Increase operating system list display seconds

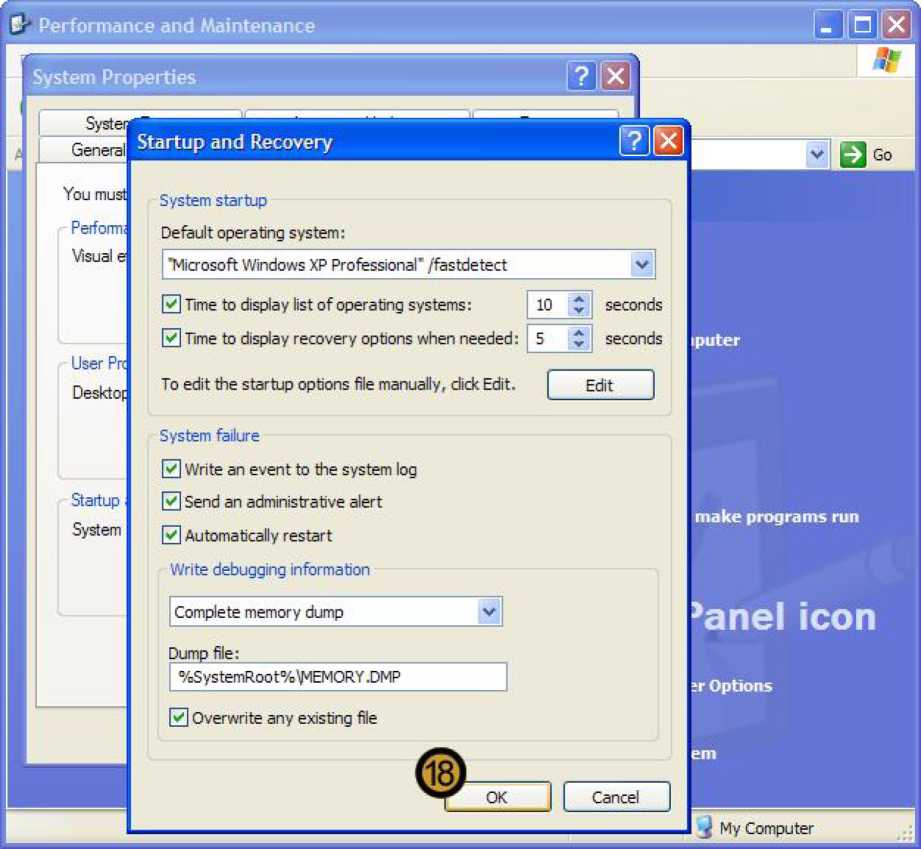579,298
